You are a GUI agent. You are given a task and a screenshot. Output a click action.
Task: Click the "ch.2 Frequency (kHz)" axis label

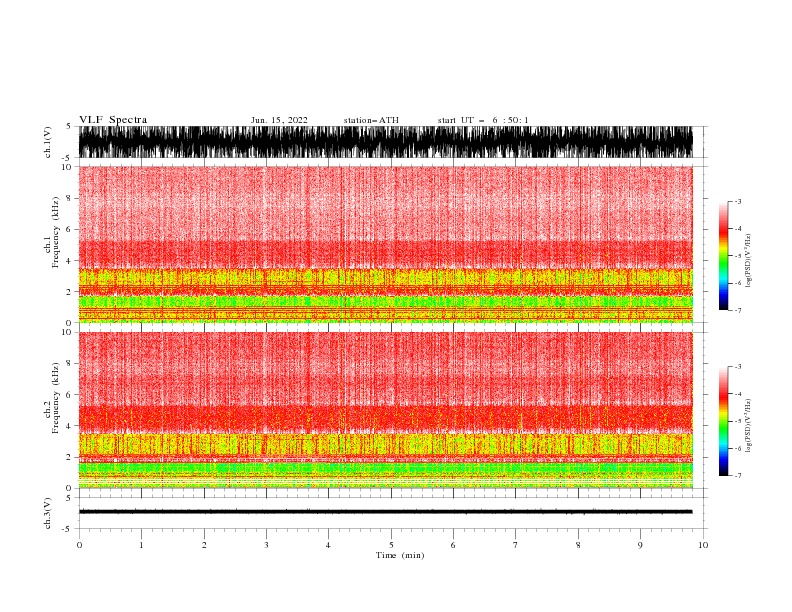(x=52, y=397)
